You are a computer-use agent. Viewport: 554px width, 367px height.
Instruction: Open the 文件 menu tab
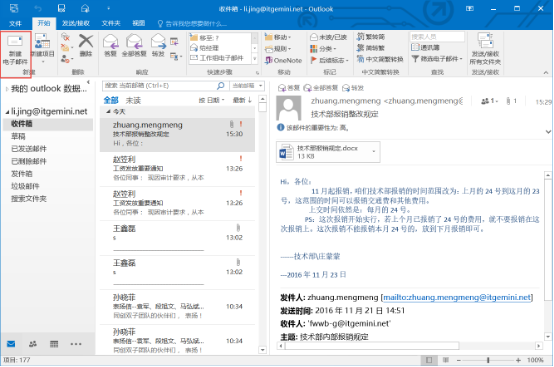tap(15, 23)
